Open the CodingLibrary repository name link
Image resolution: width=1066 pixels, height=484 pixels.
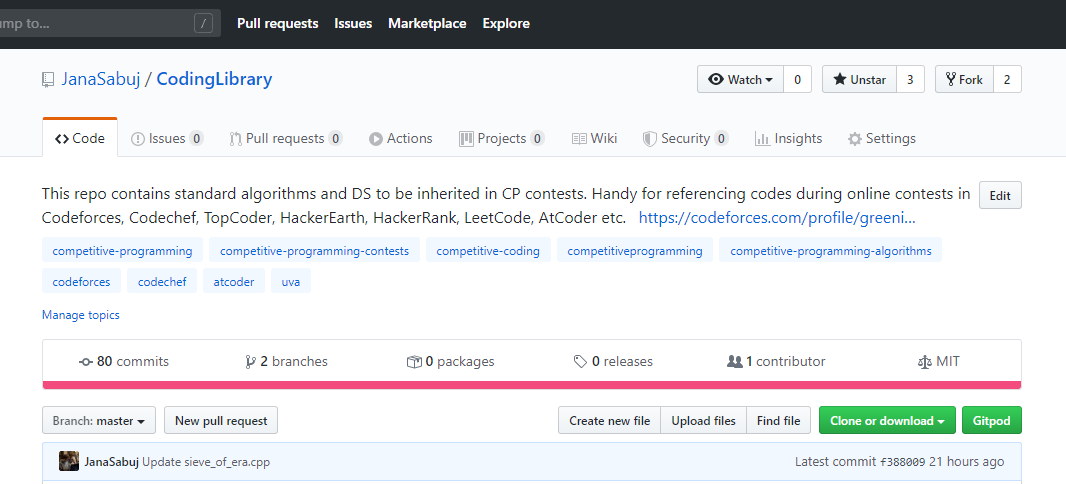(x=214, y=80)
